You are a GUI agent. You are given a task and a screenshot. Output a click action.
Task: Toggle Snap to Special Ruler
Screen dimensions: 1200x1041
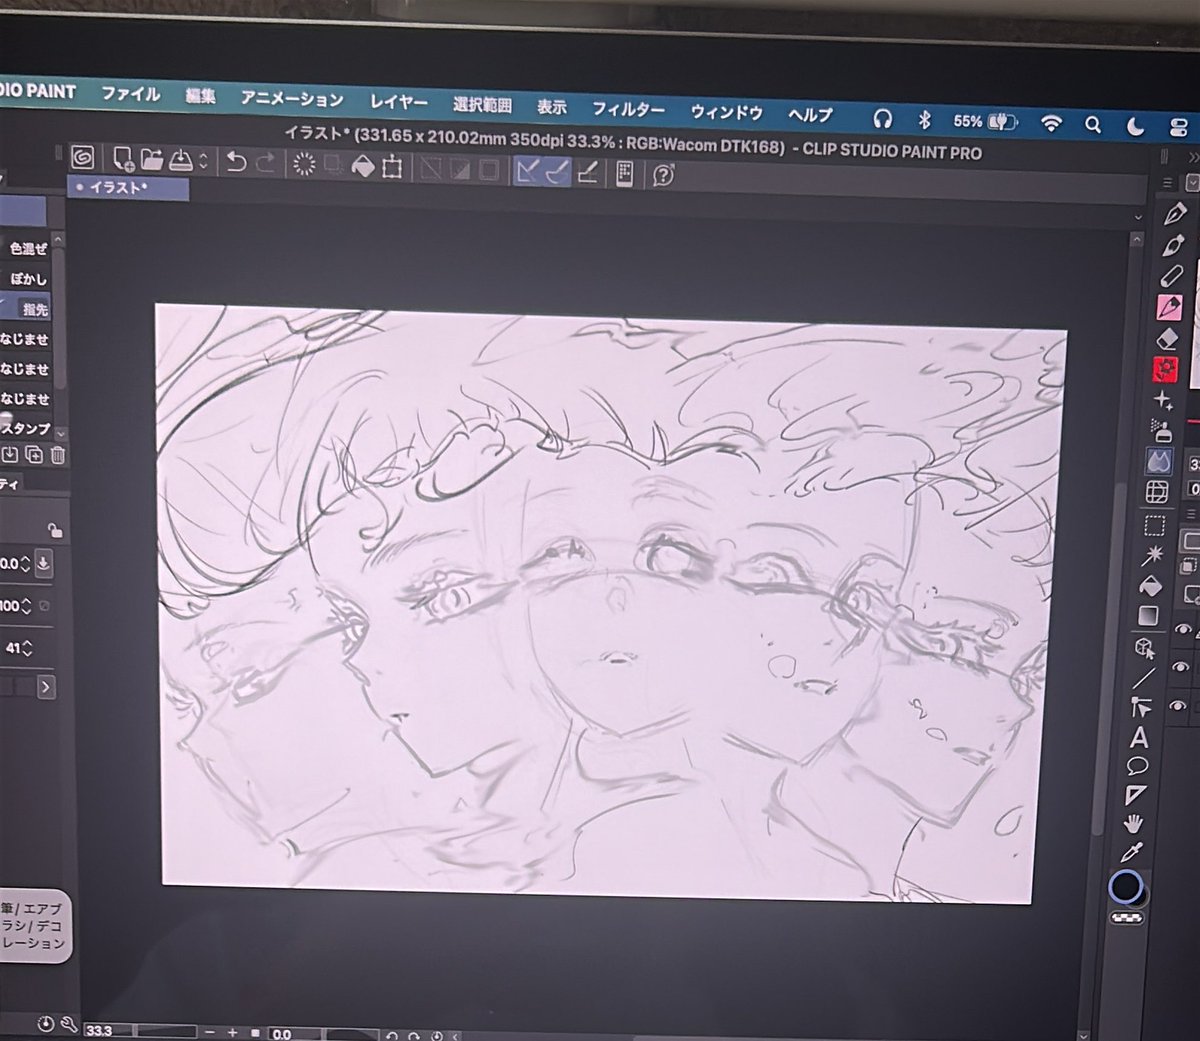[x=557, y=172]
